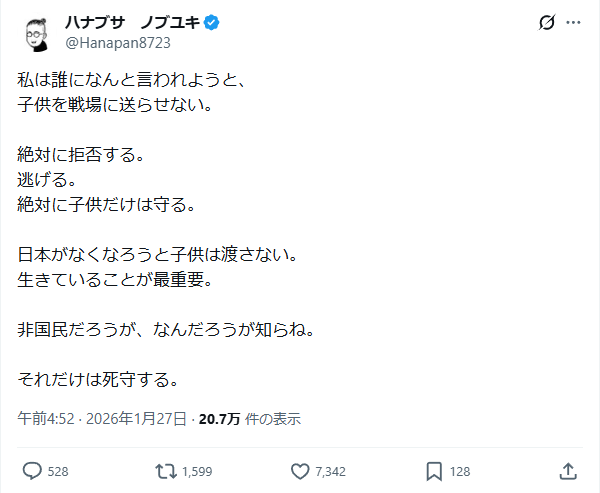The height and width of the screenshot is (493, 600).
Task: Open the three-dot more options menu
Action: tap(573, 22)
